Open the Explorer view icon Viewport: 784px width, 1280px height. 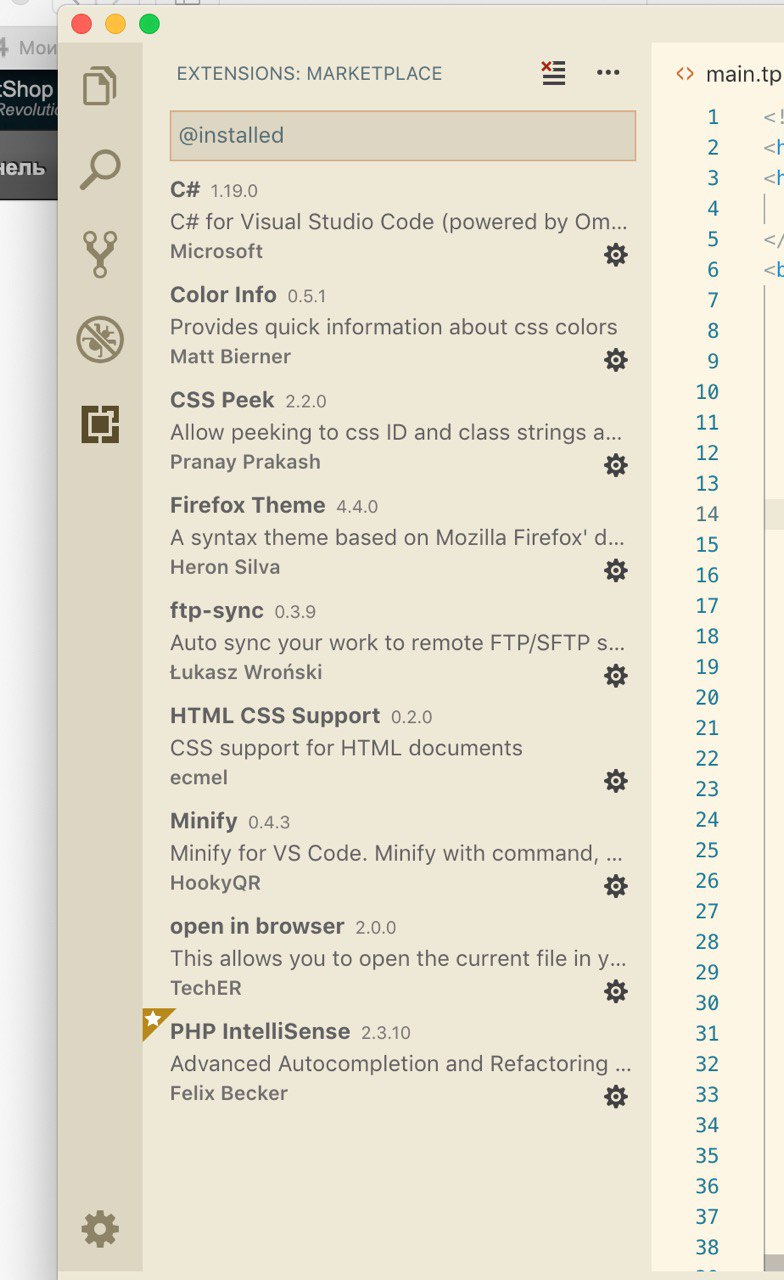[100, 85]
